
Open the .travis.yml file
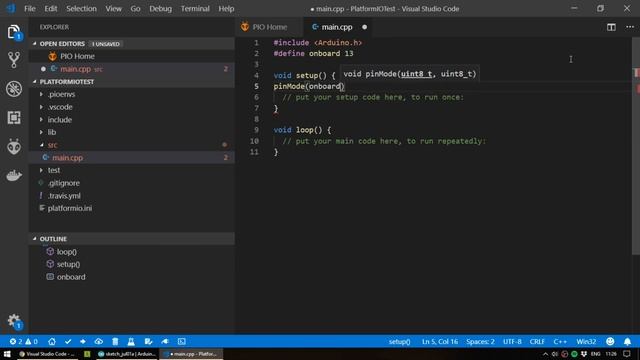tap(131, 196)
